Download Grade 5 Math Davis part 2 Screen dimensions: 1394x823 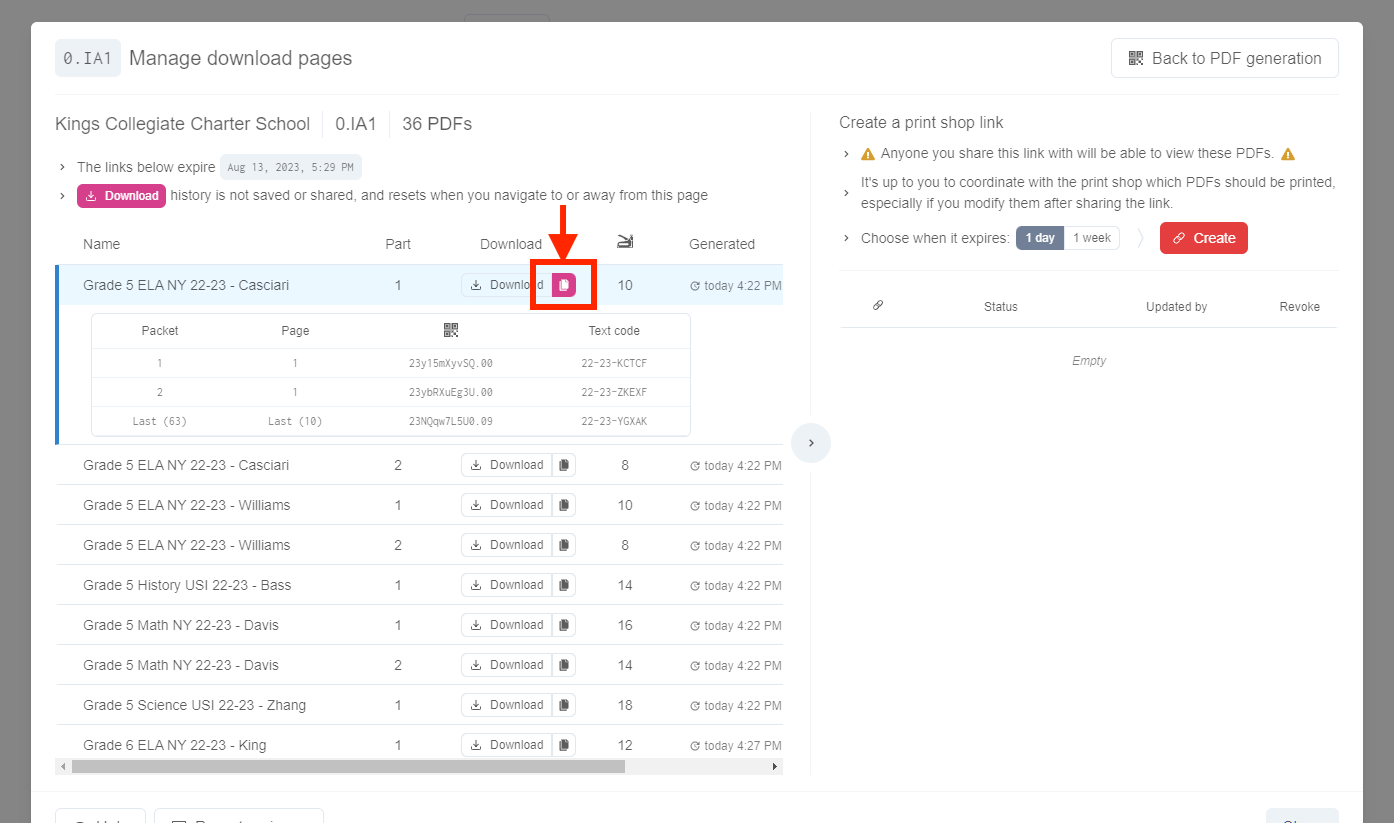[506, 665]
